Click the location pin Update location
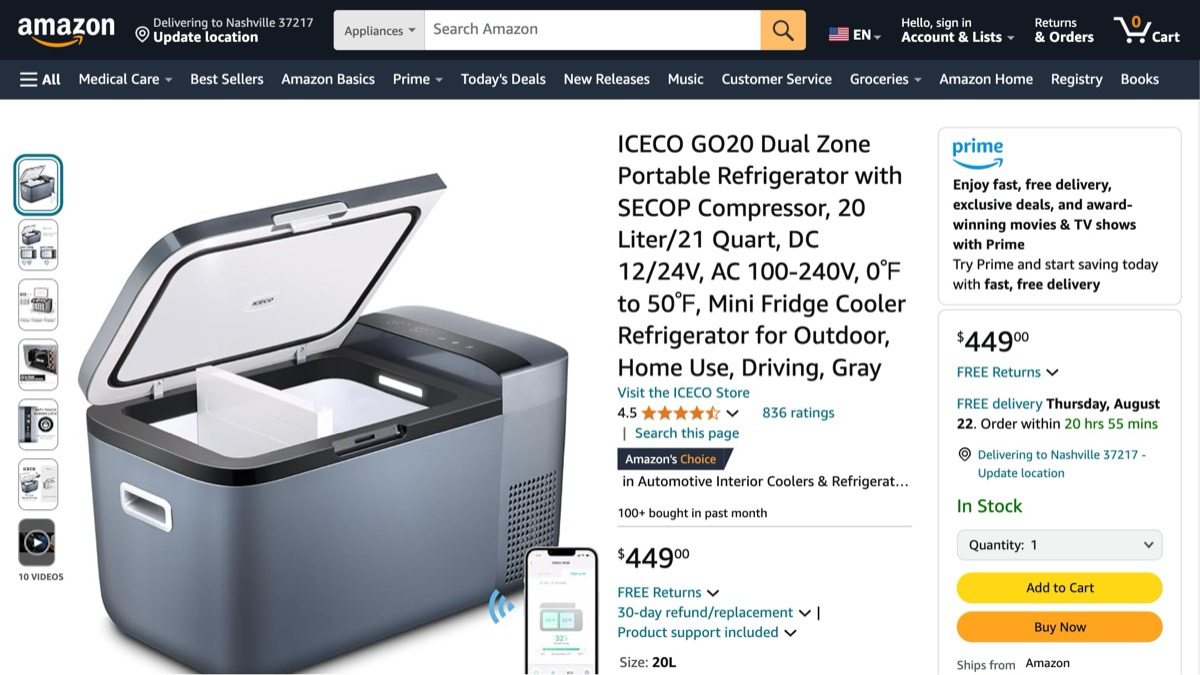Viewport: 1200px width, 675px height. [196, 30]
